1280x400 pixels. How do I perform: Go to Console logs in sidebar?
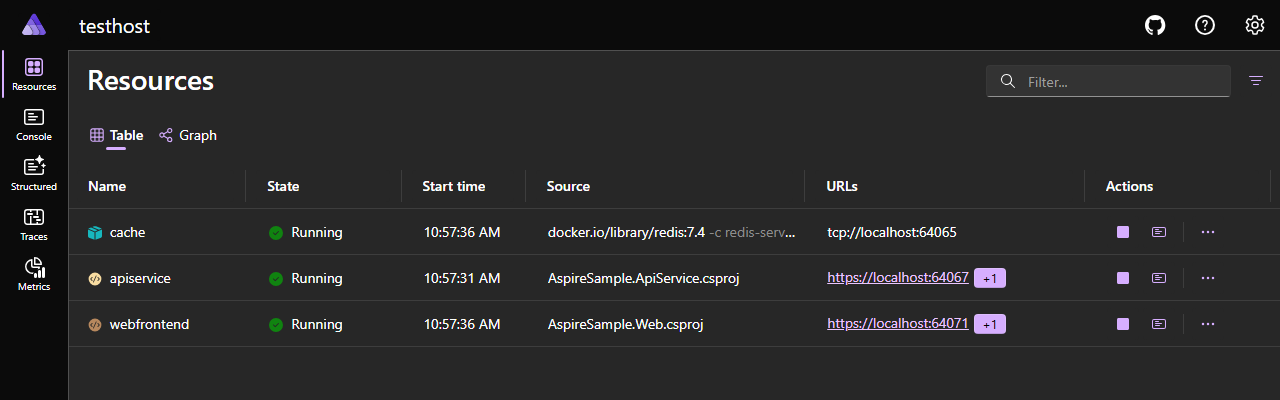[34, 124]
